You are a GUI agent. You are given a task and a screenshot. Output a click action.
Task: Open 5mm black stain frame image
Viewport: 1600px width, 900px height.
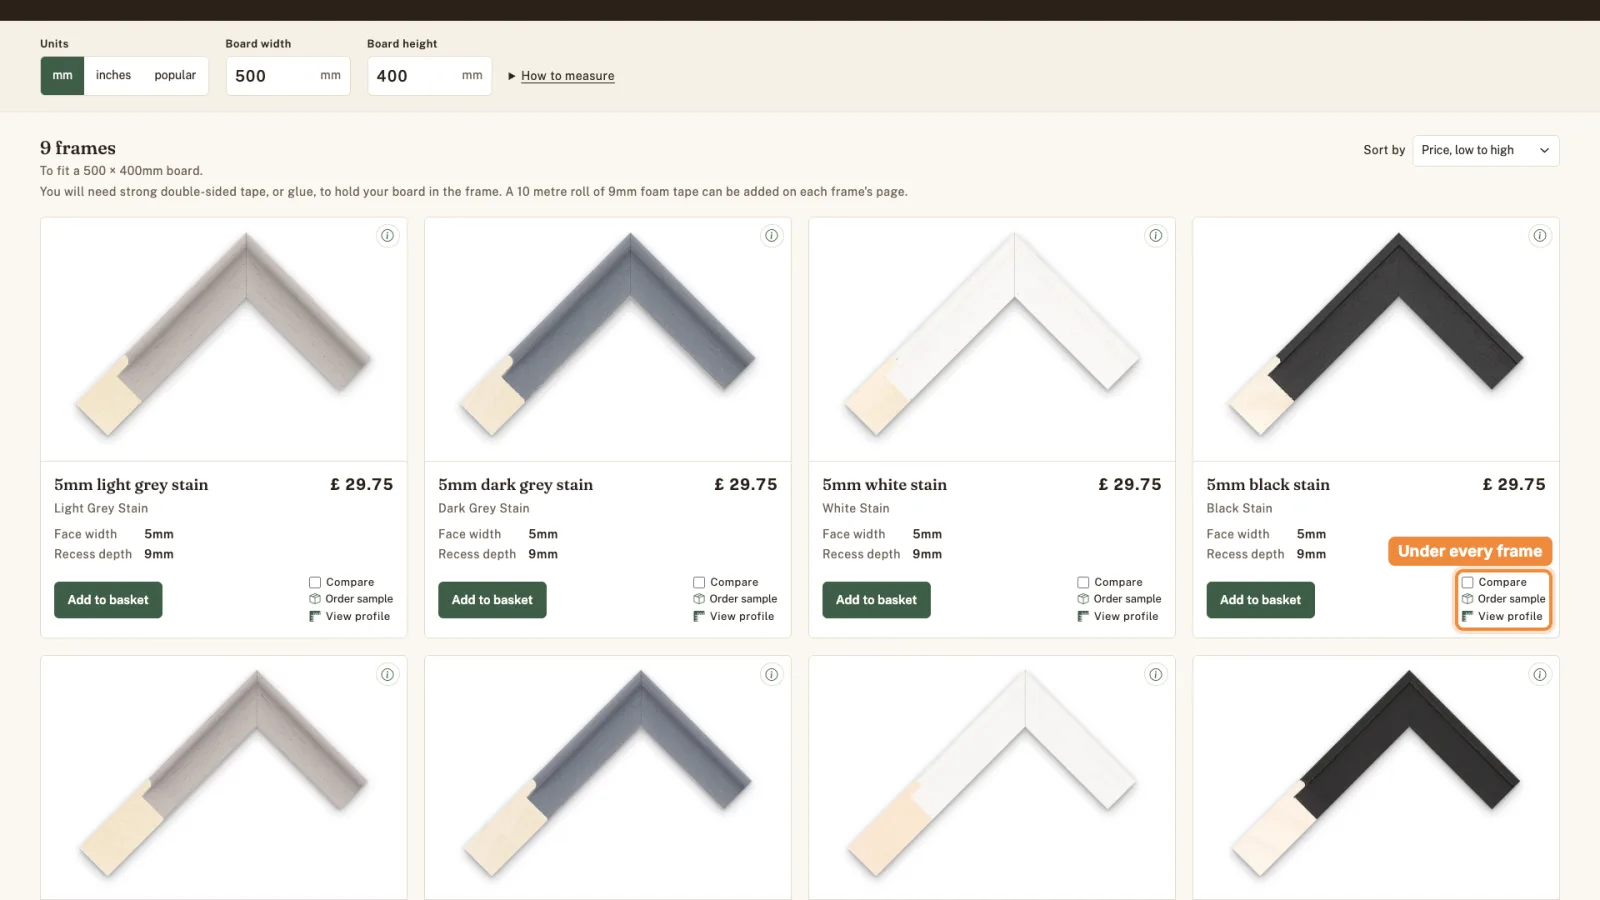coord(1376,340)
